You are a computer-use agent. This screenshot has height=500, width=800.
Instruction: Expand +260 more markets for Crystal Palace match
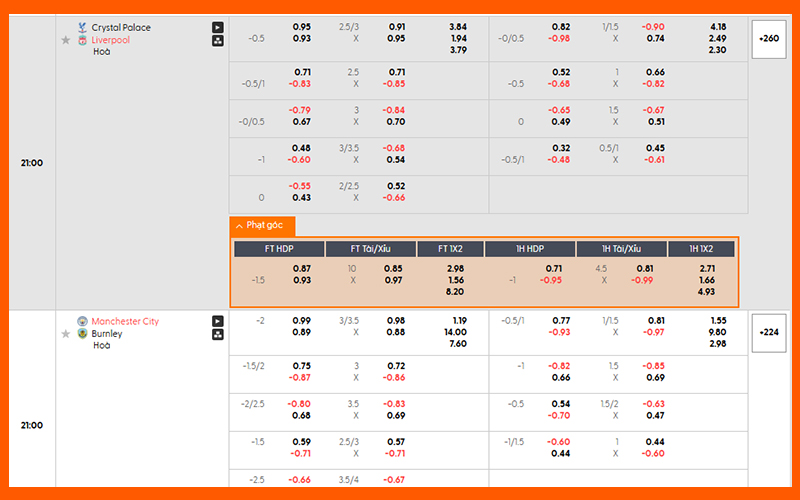coord(769,39)
